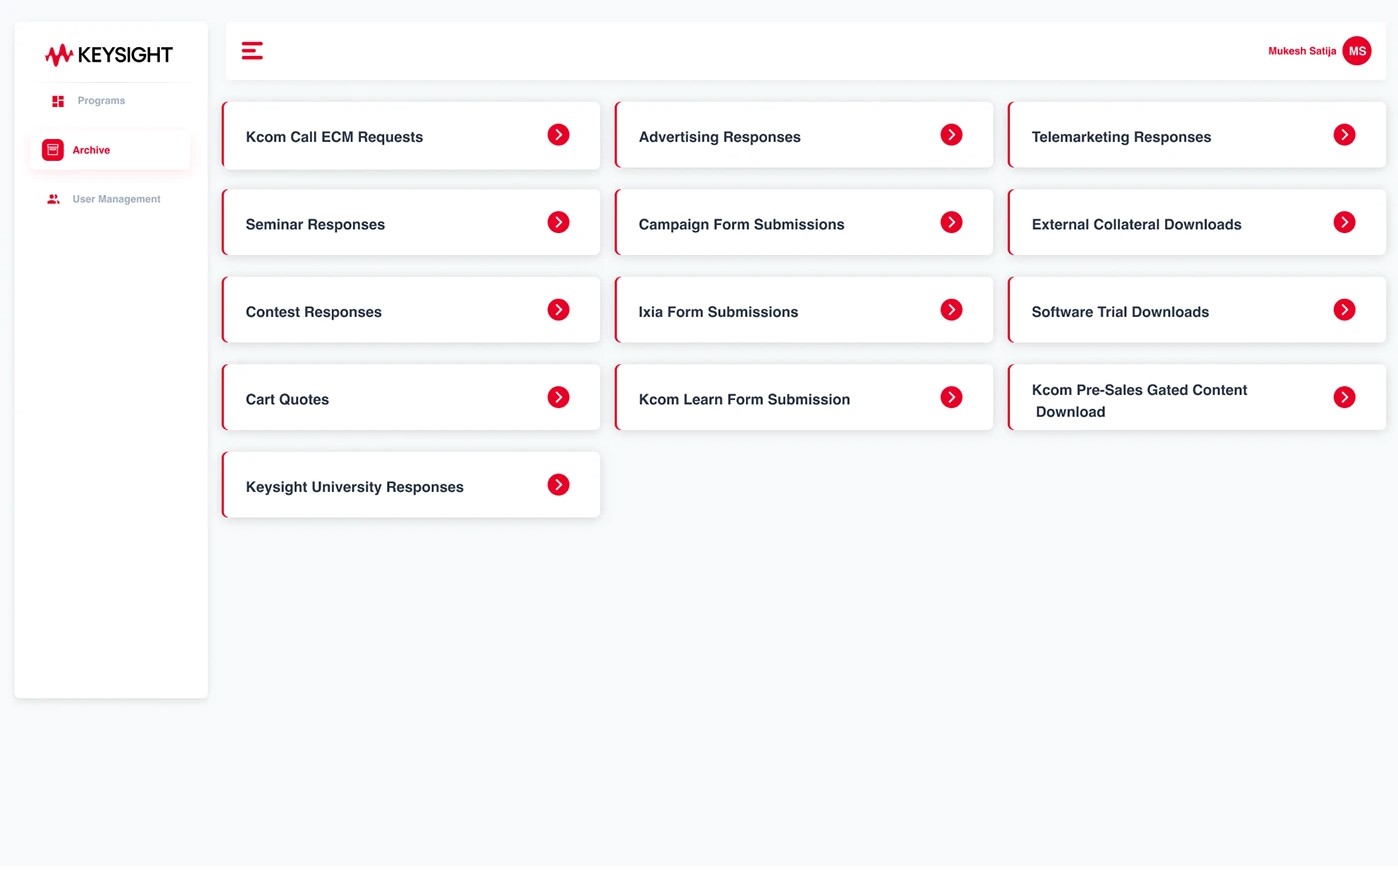Screen dimensions: 1398x872
Task: Open Kcom Call ECM Requests title
Action: tap(334, 137)
